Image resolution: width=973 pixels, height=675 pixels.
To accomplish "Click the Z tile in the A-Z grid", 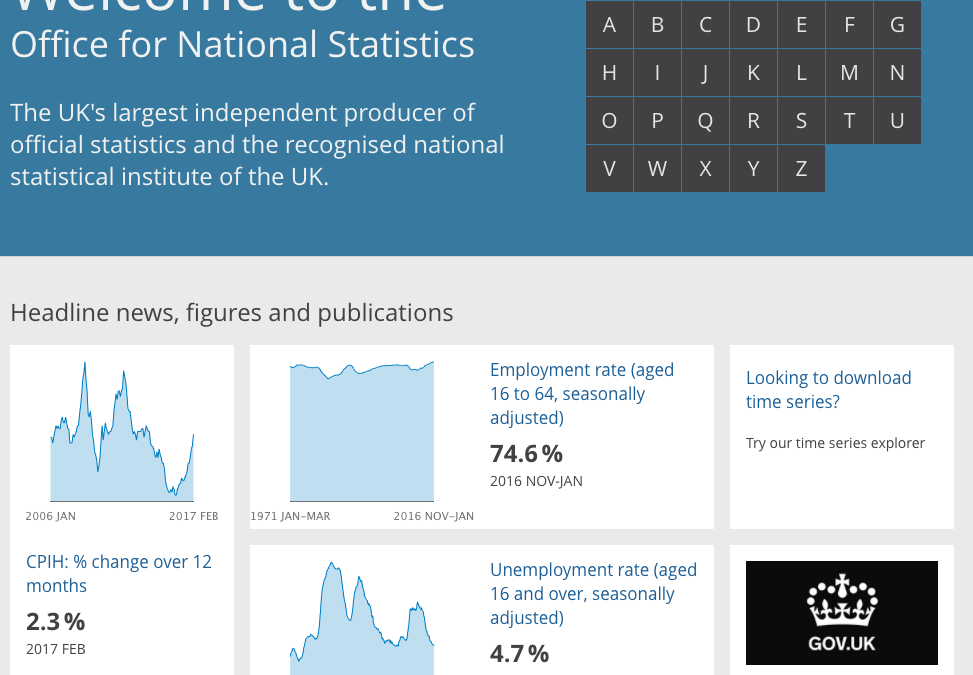I will point(801,169).
